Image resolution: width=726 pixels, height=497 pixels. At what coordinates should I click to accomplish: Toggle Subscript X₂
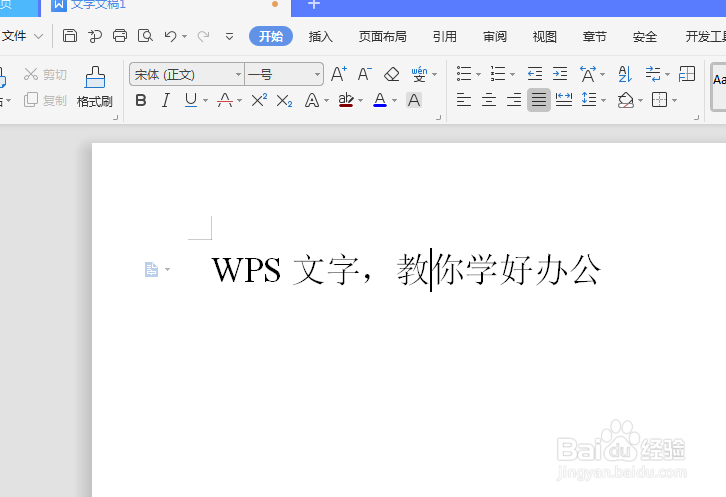pyautogui.click(x=284, y=101)
